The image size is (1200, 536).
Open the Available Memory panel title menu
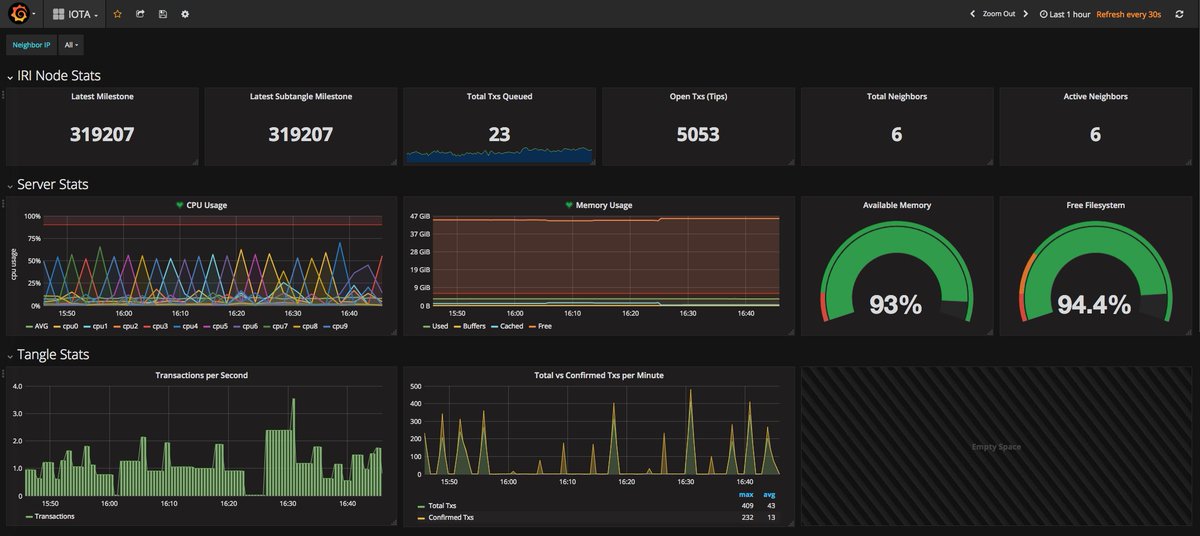click(896, 205)
